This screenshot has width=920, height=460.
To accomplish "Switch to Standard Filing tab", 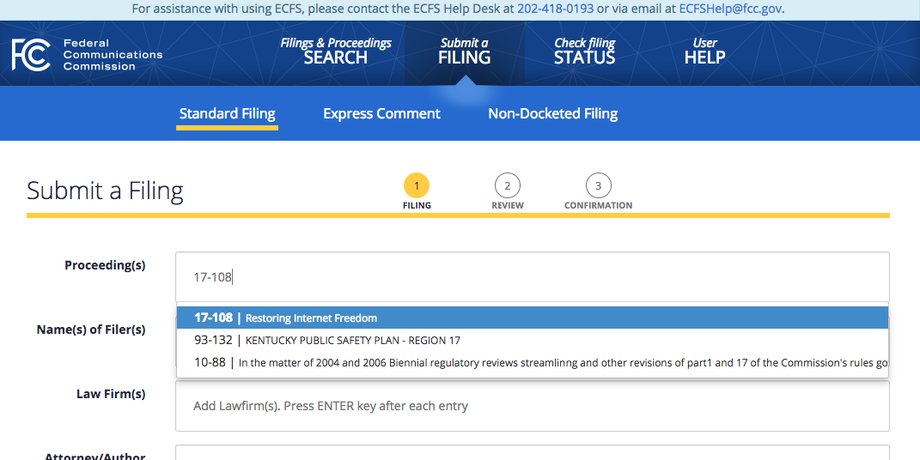I will click(227, 114).
